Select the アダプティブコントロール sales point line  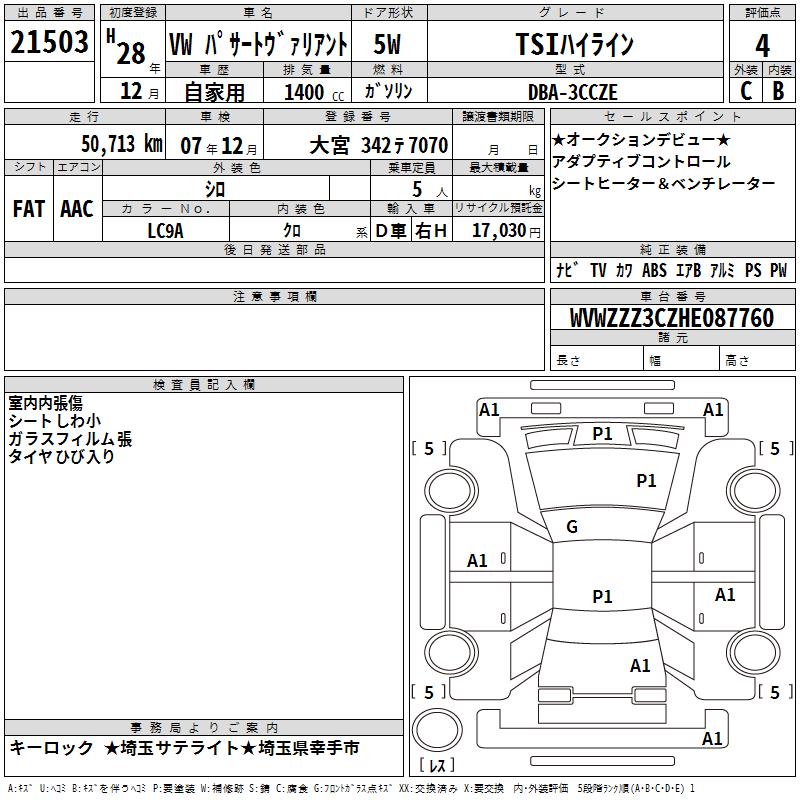[x=641, y=161]
